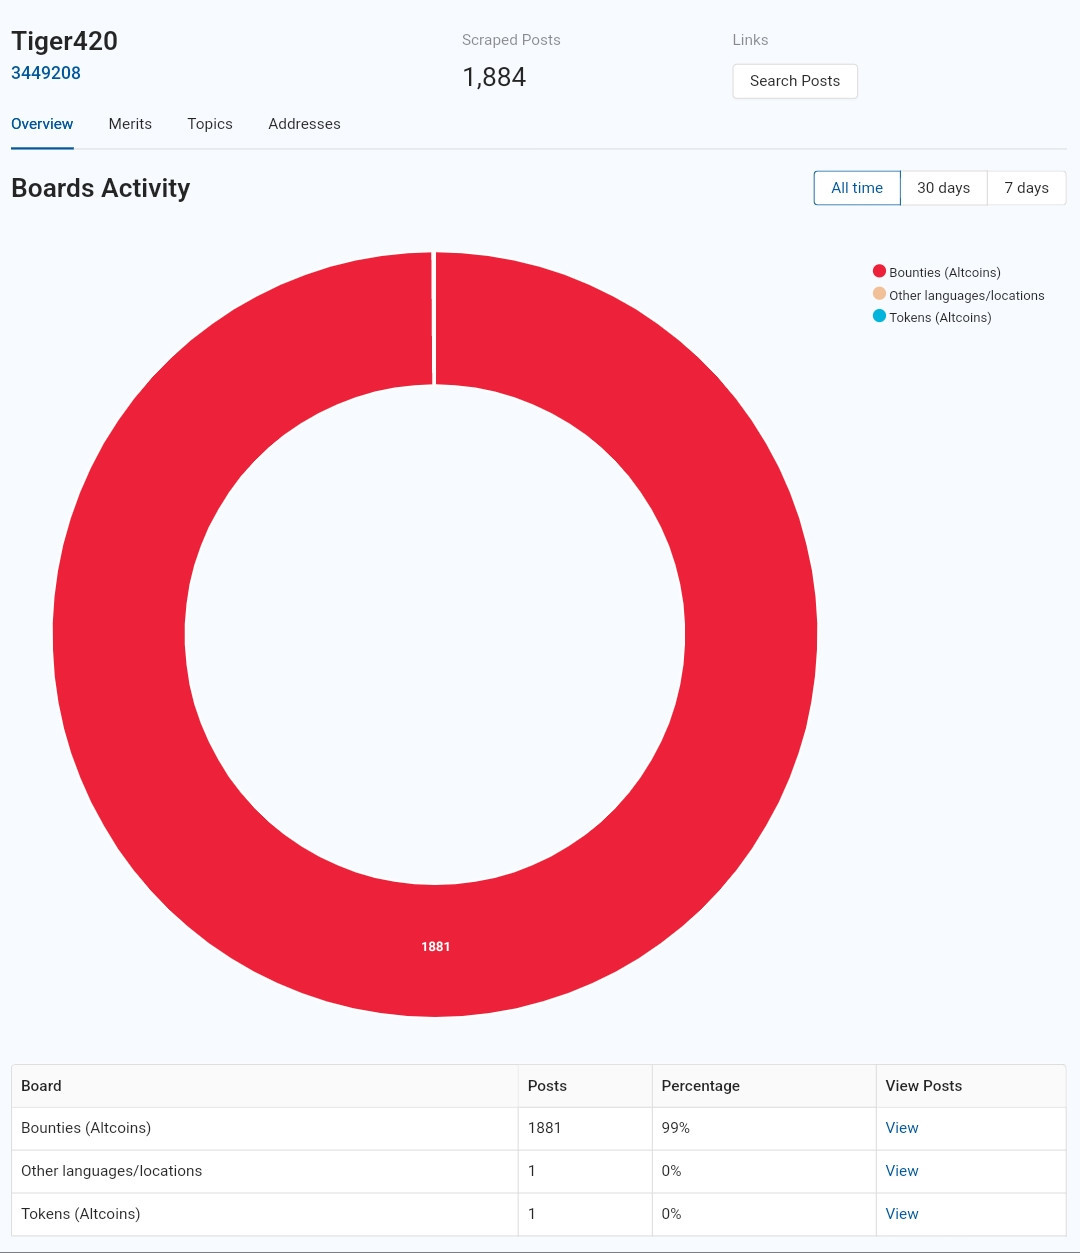
Task: Click the Boards Activity heading
Action: [x=100, y=188]
